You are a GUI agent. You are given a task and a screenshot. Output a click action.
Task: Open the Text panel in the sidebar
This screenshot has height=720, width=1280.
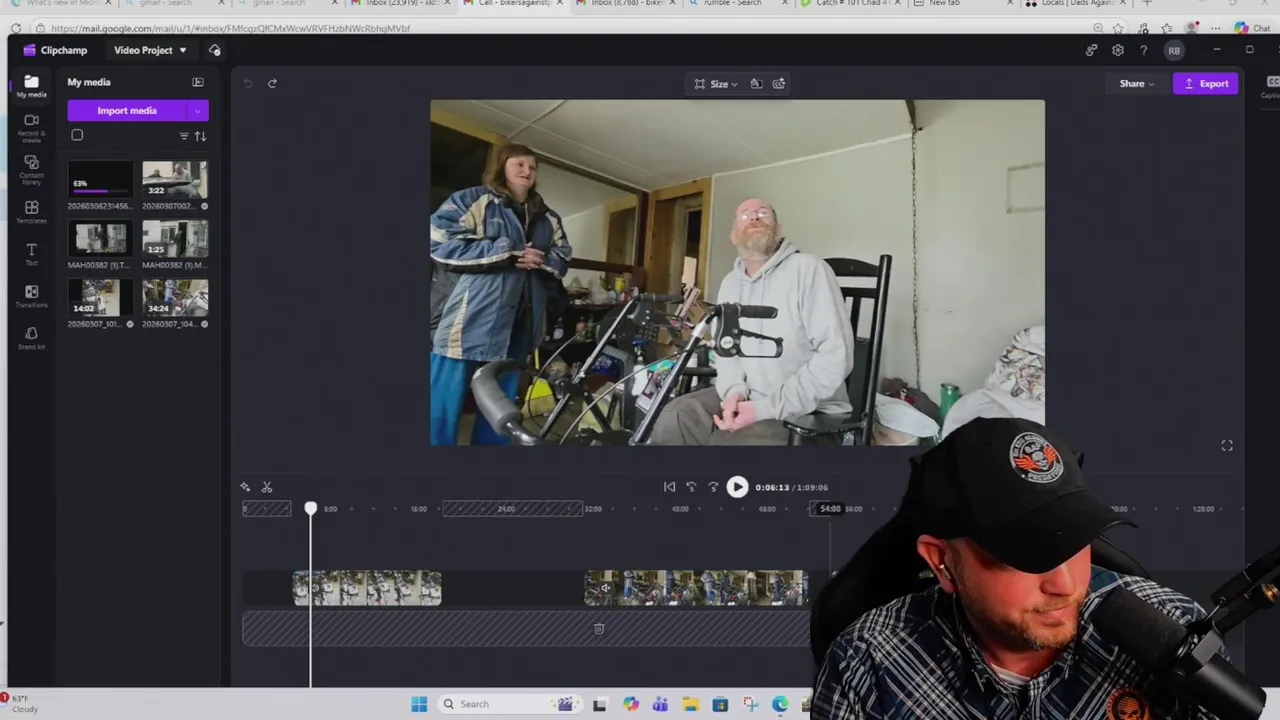tap(31, 254)
